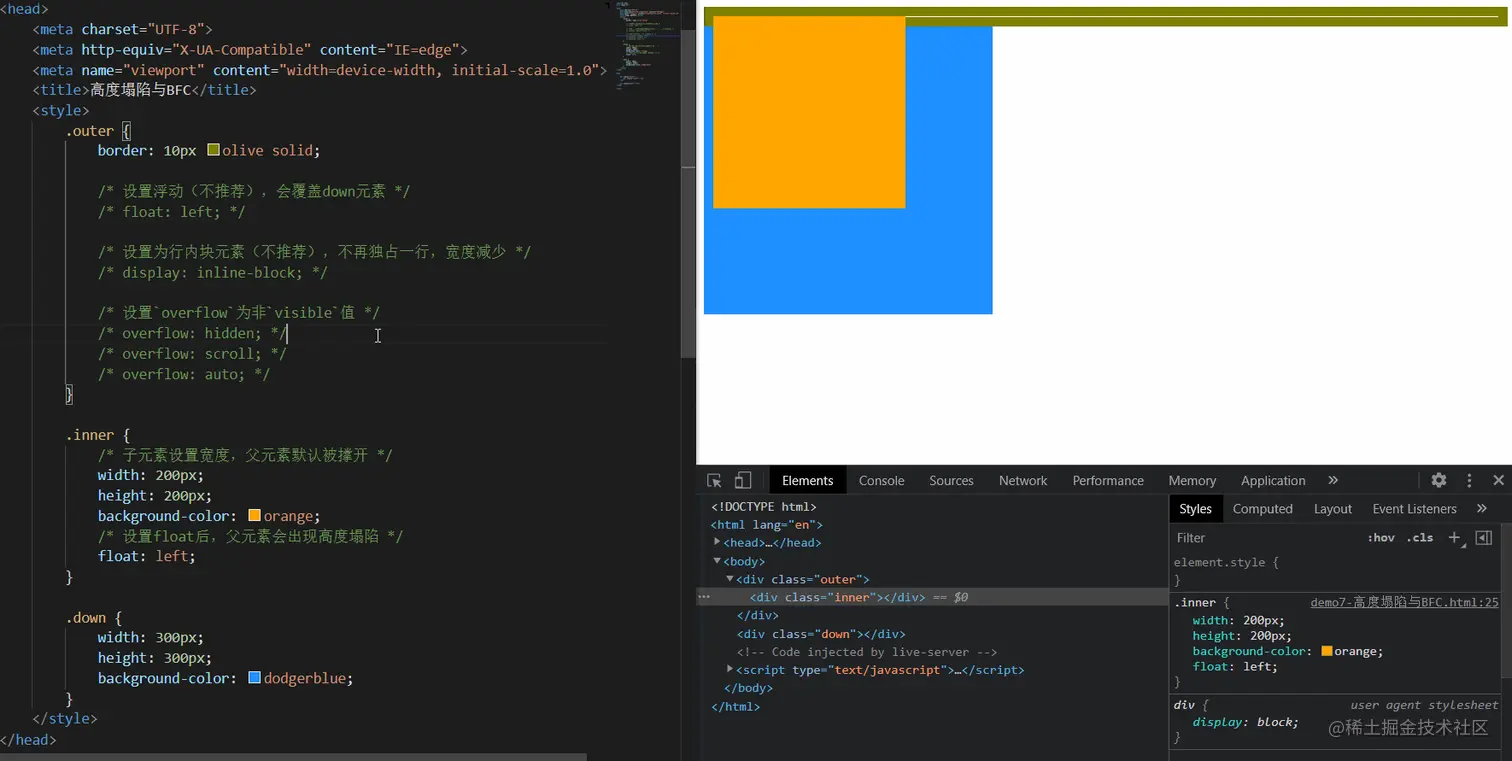This screenshot has height=761, width=1512.
Task: Click 'float: left;' in .inner code rule
Action: pyautogui.click(x=146, y=556)
